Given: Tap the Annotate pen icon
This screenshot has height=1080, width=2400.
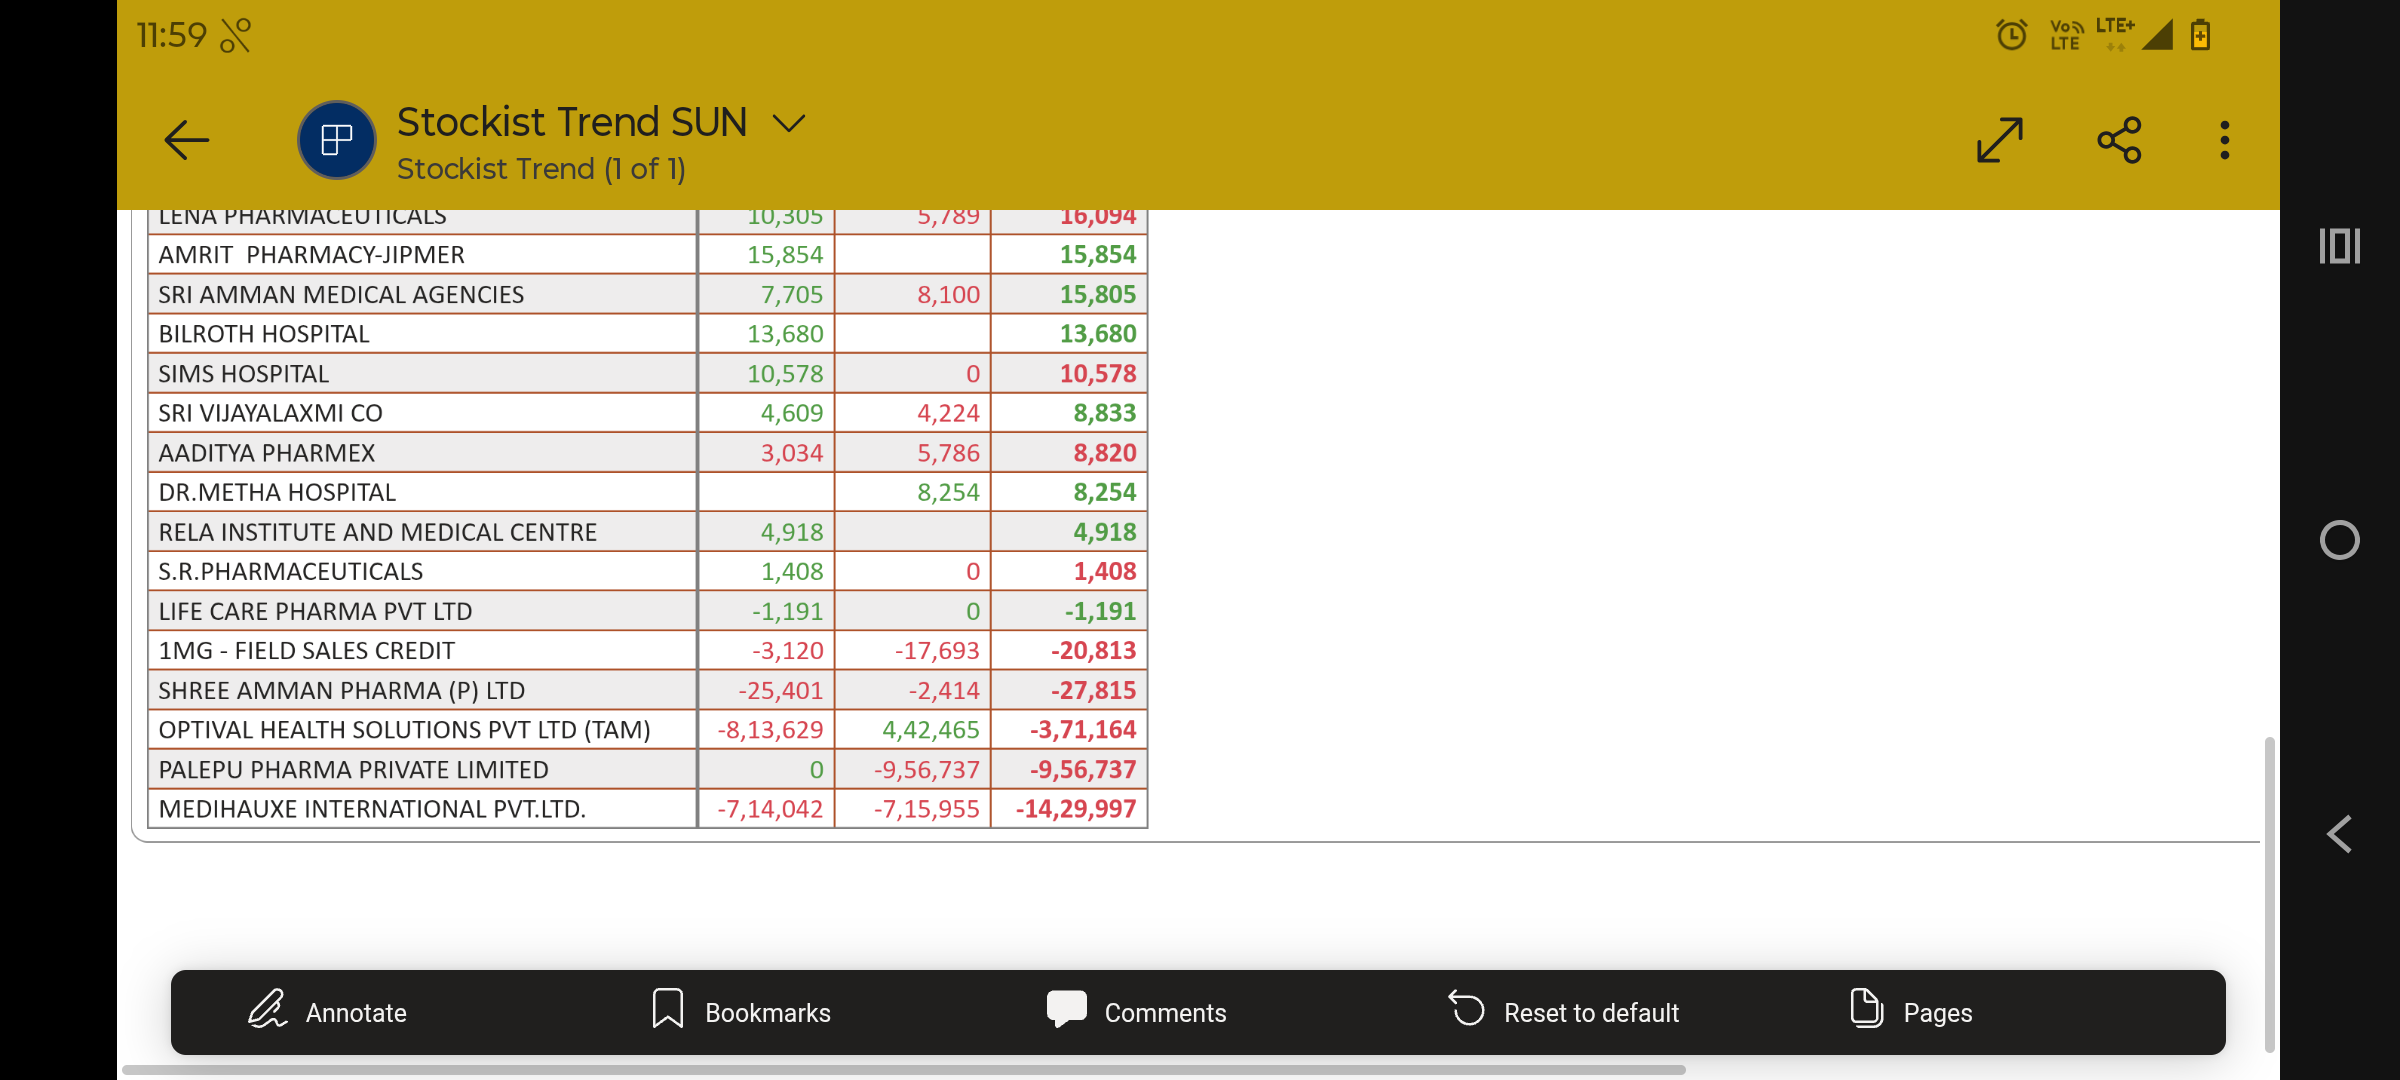Looking at the screenshot, I should (x=267, y=1008).
